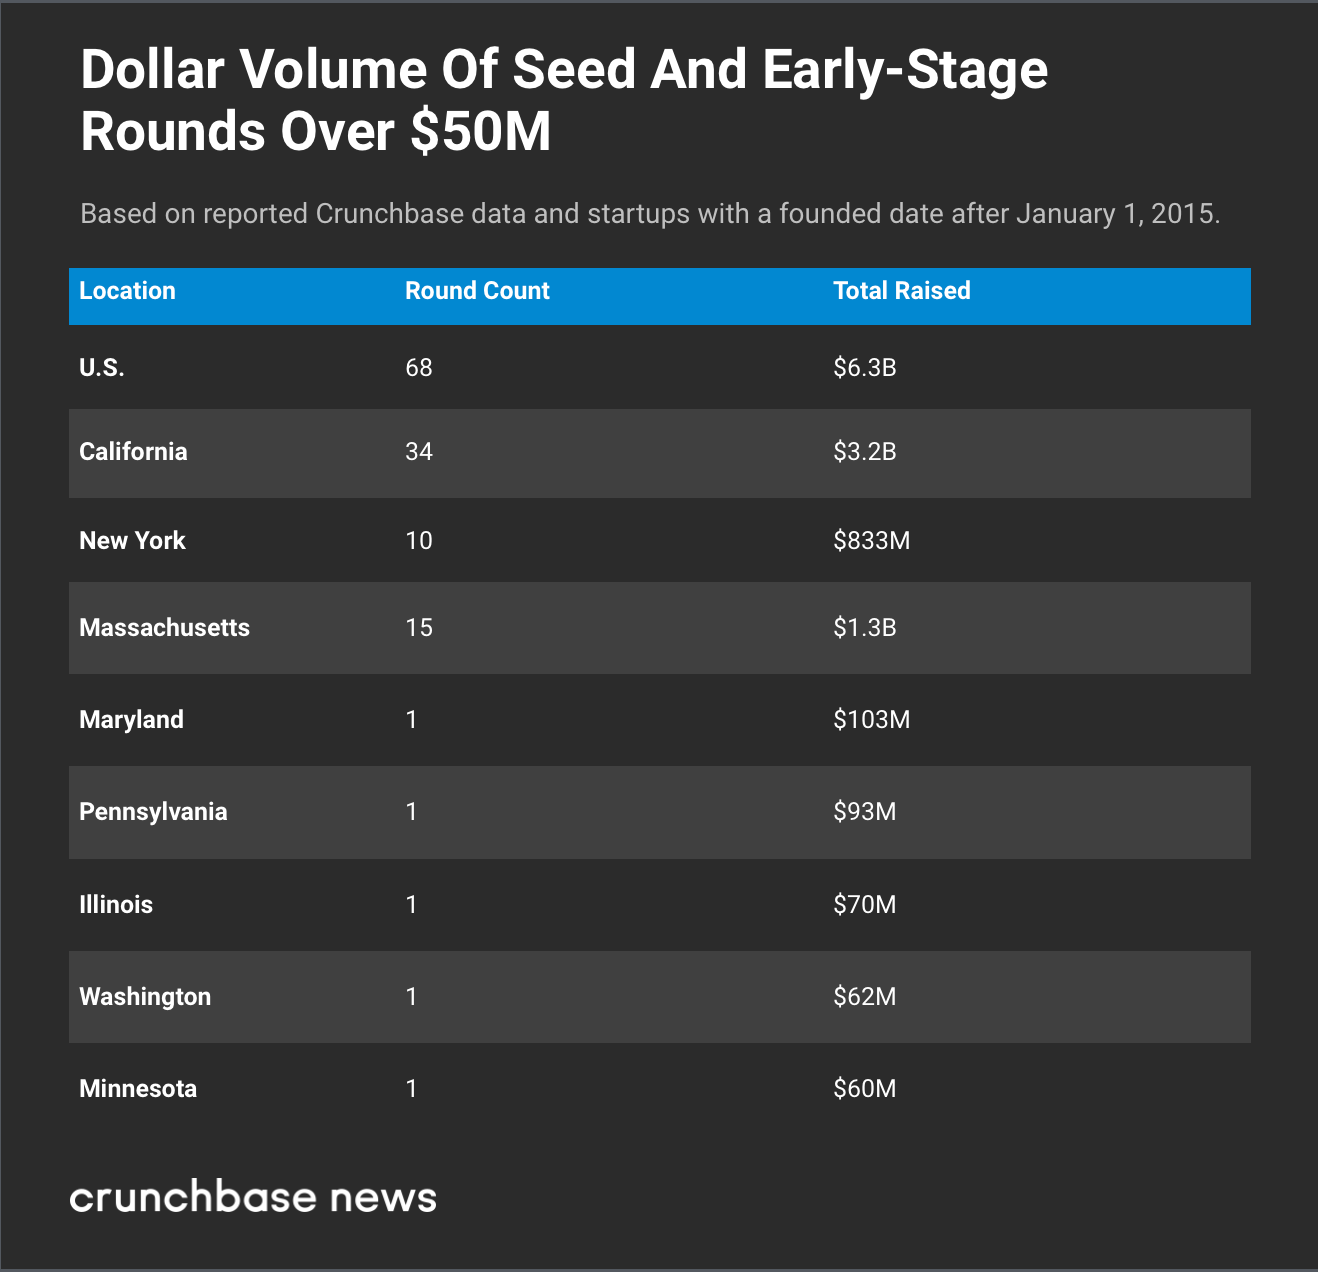Select the chart title heading text
This screenshot has width=1318, height=1272.
563,100
